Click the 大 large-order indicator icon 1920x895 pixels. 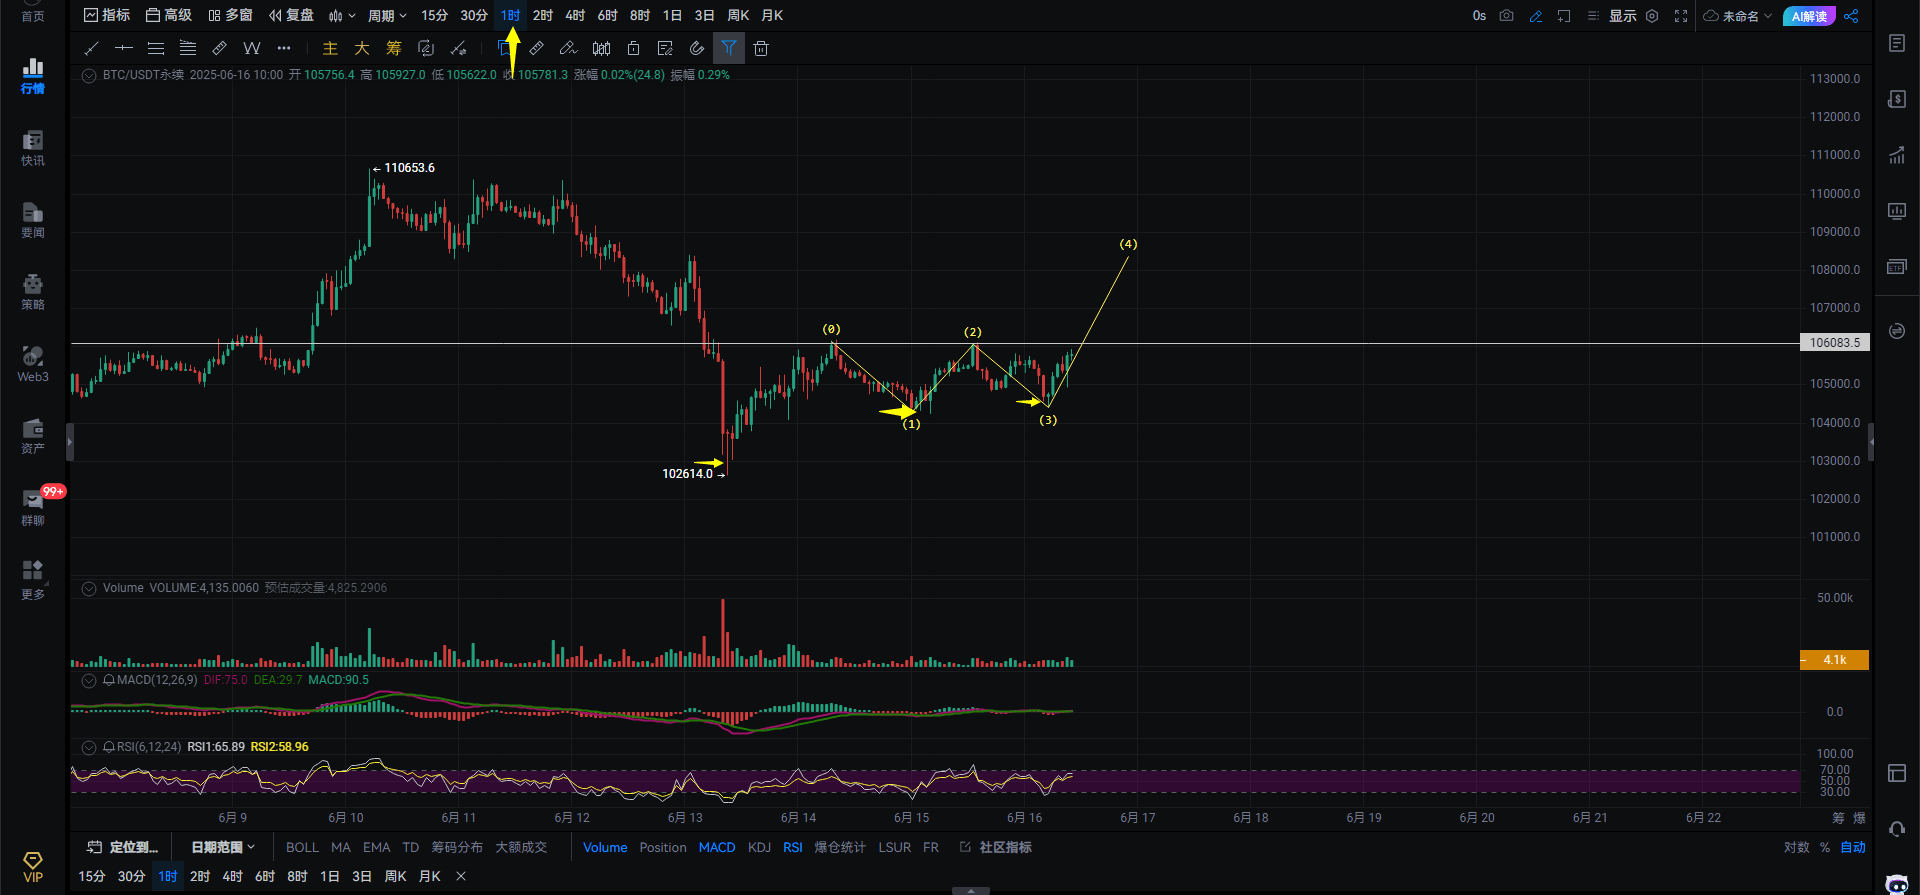tap(362, 48)
